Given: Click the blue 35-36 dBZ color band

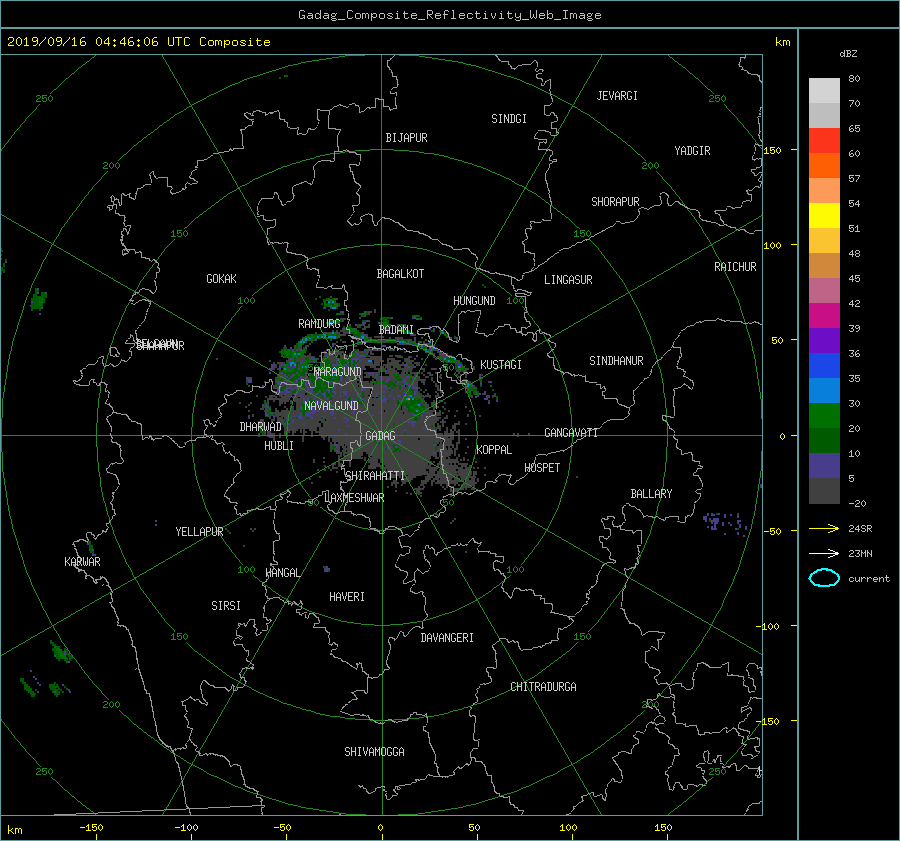Looking at the screenshot, I should pos(824,366).
